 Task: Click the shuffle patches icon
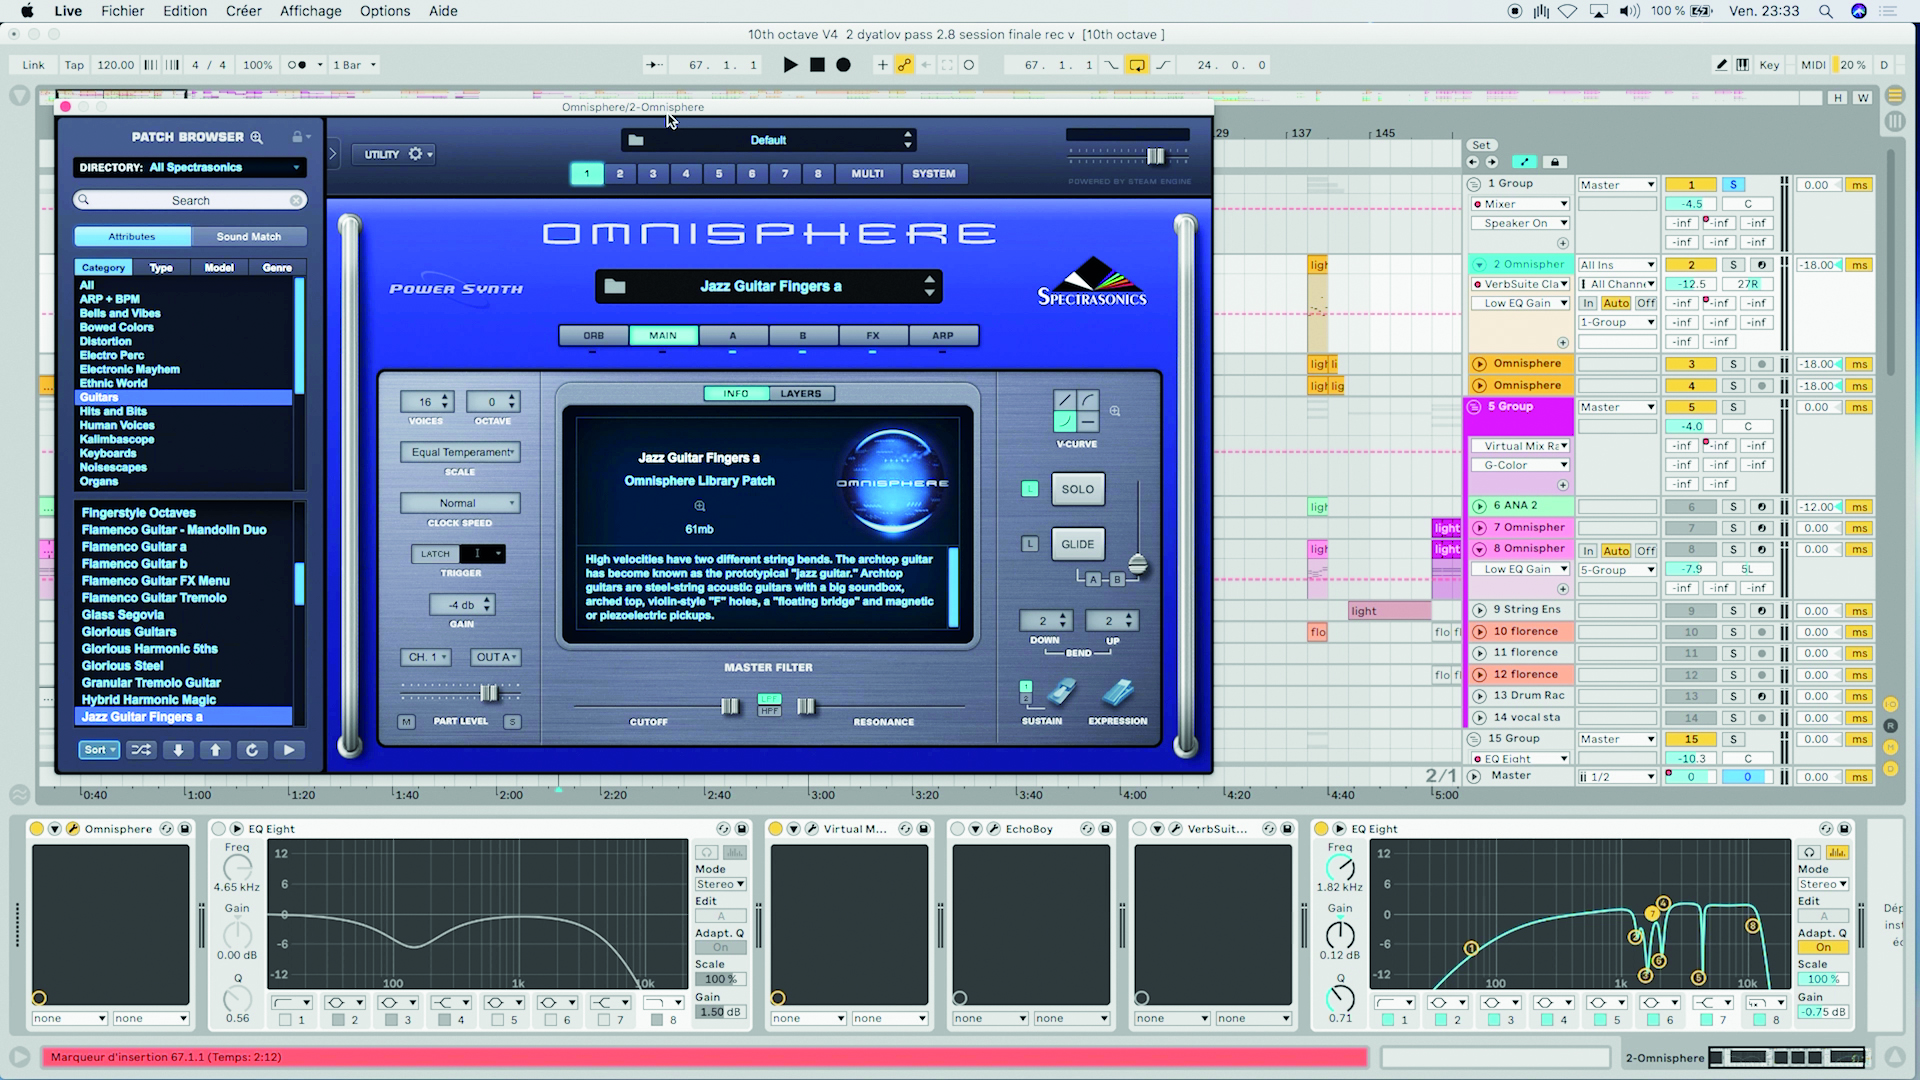point(141,750)
